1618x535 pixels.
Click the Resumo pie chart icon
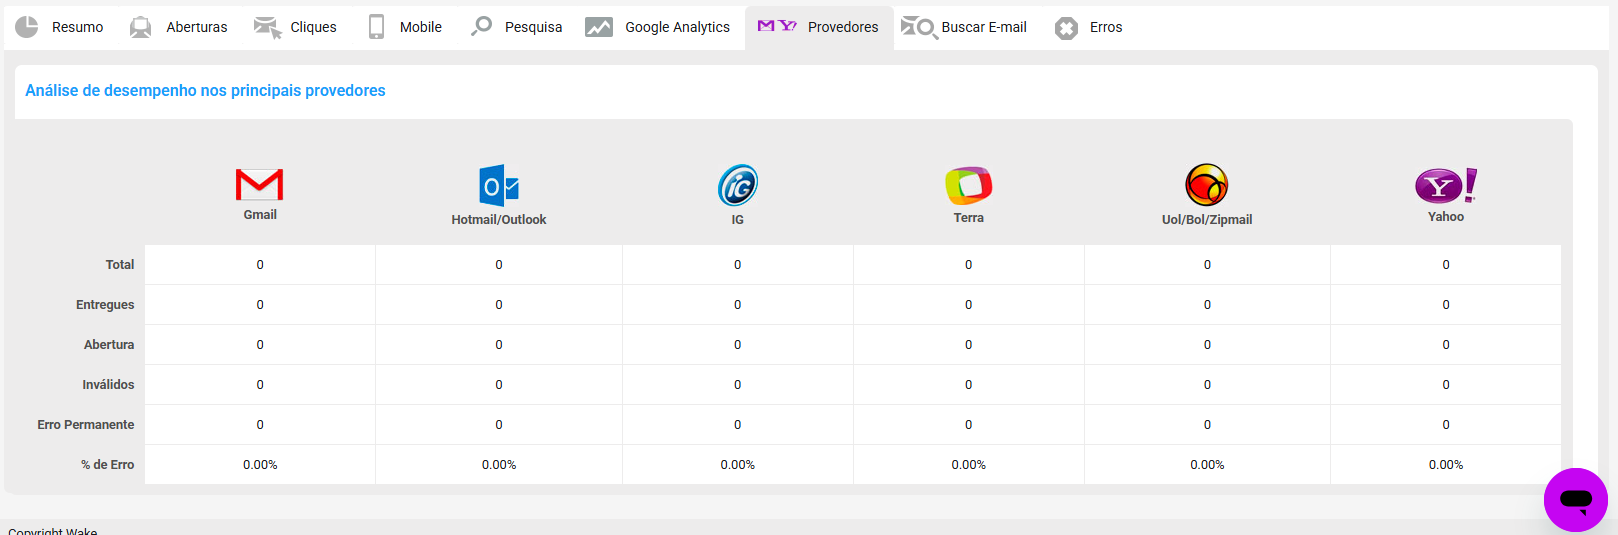[x=27, y=27]
